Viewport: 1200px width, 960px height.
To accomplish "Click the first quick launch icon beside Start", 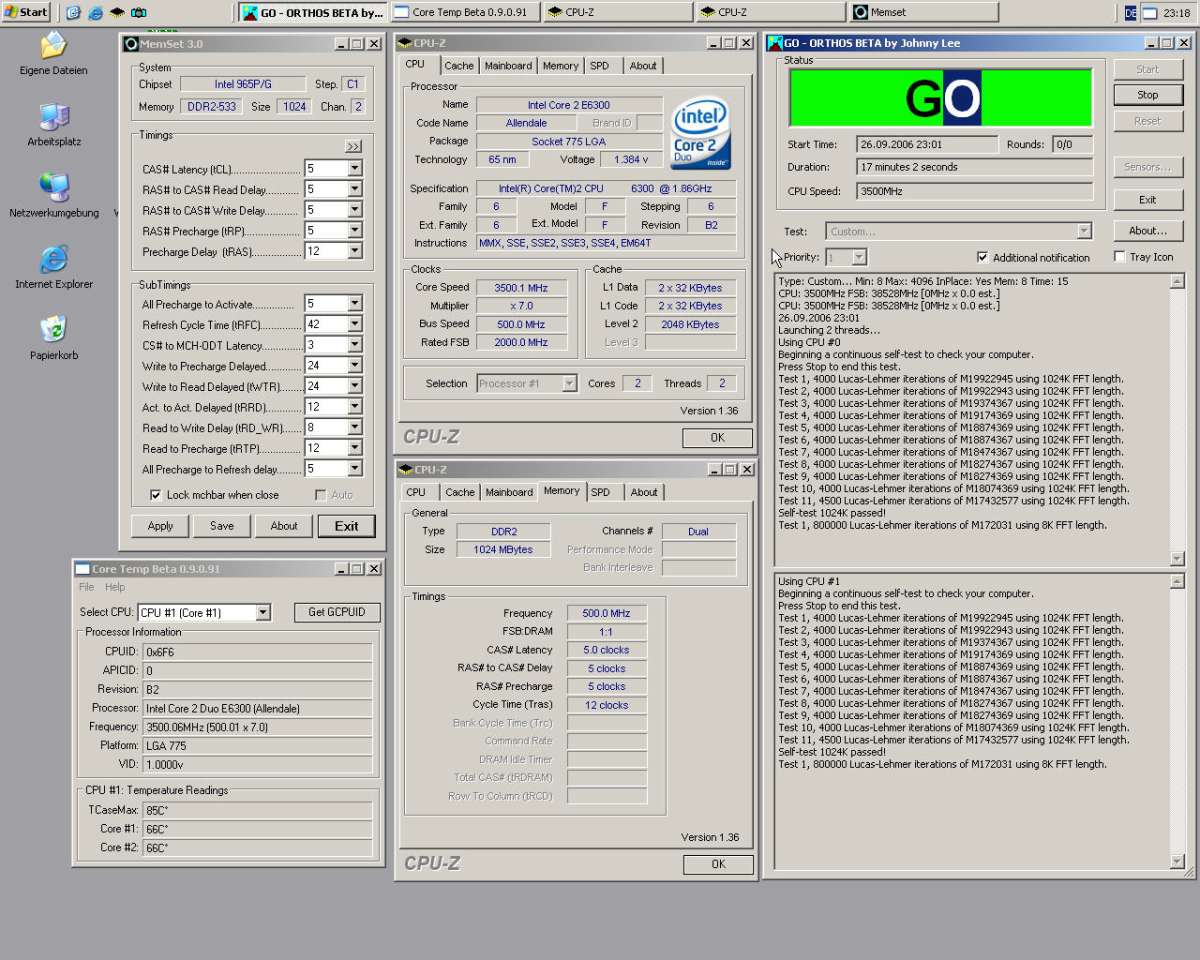I will click(x=73, y=12).
